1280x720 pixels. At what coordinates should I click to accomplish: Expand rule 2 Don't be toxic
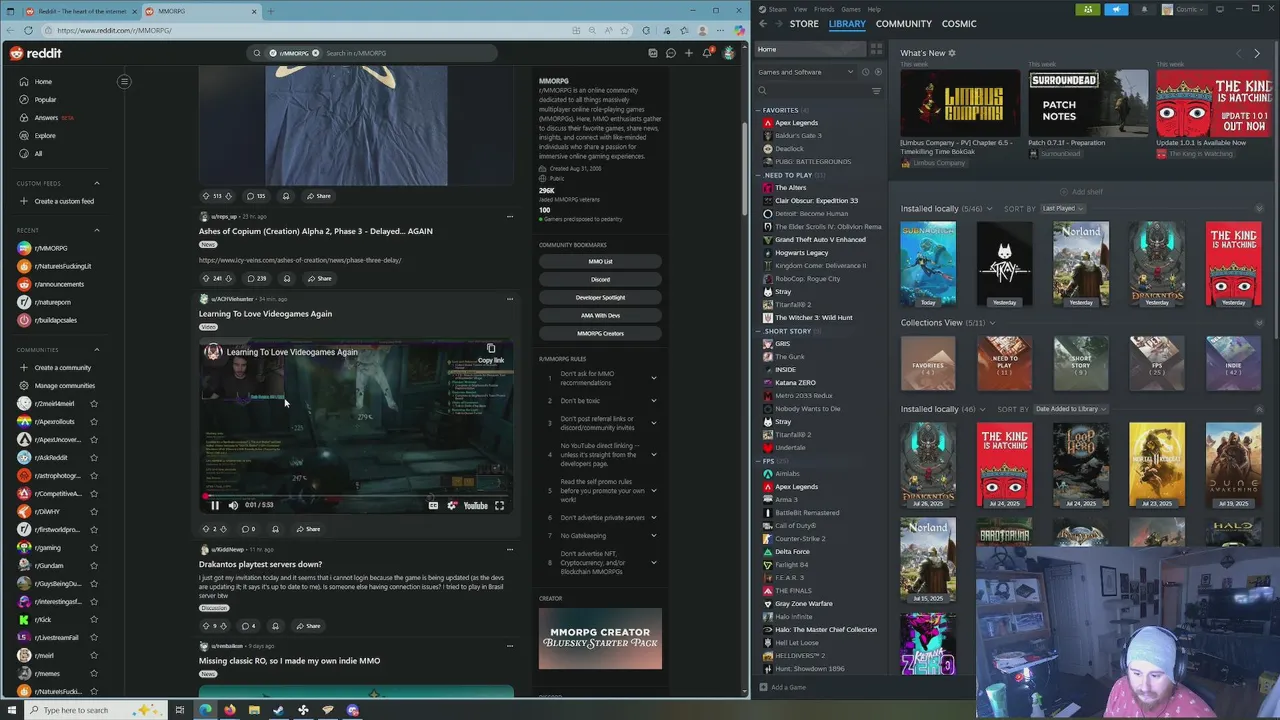coord(654,401)
